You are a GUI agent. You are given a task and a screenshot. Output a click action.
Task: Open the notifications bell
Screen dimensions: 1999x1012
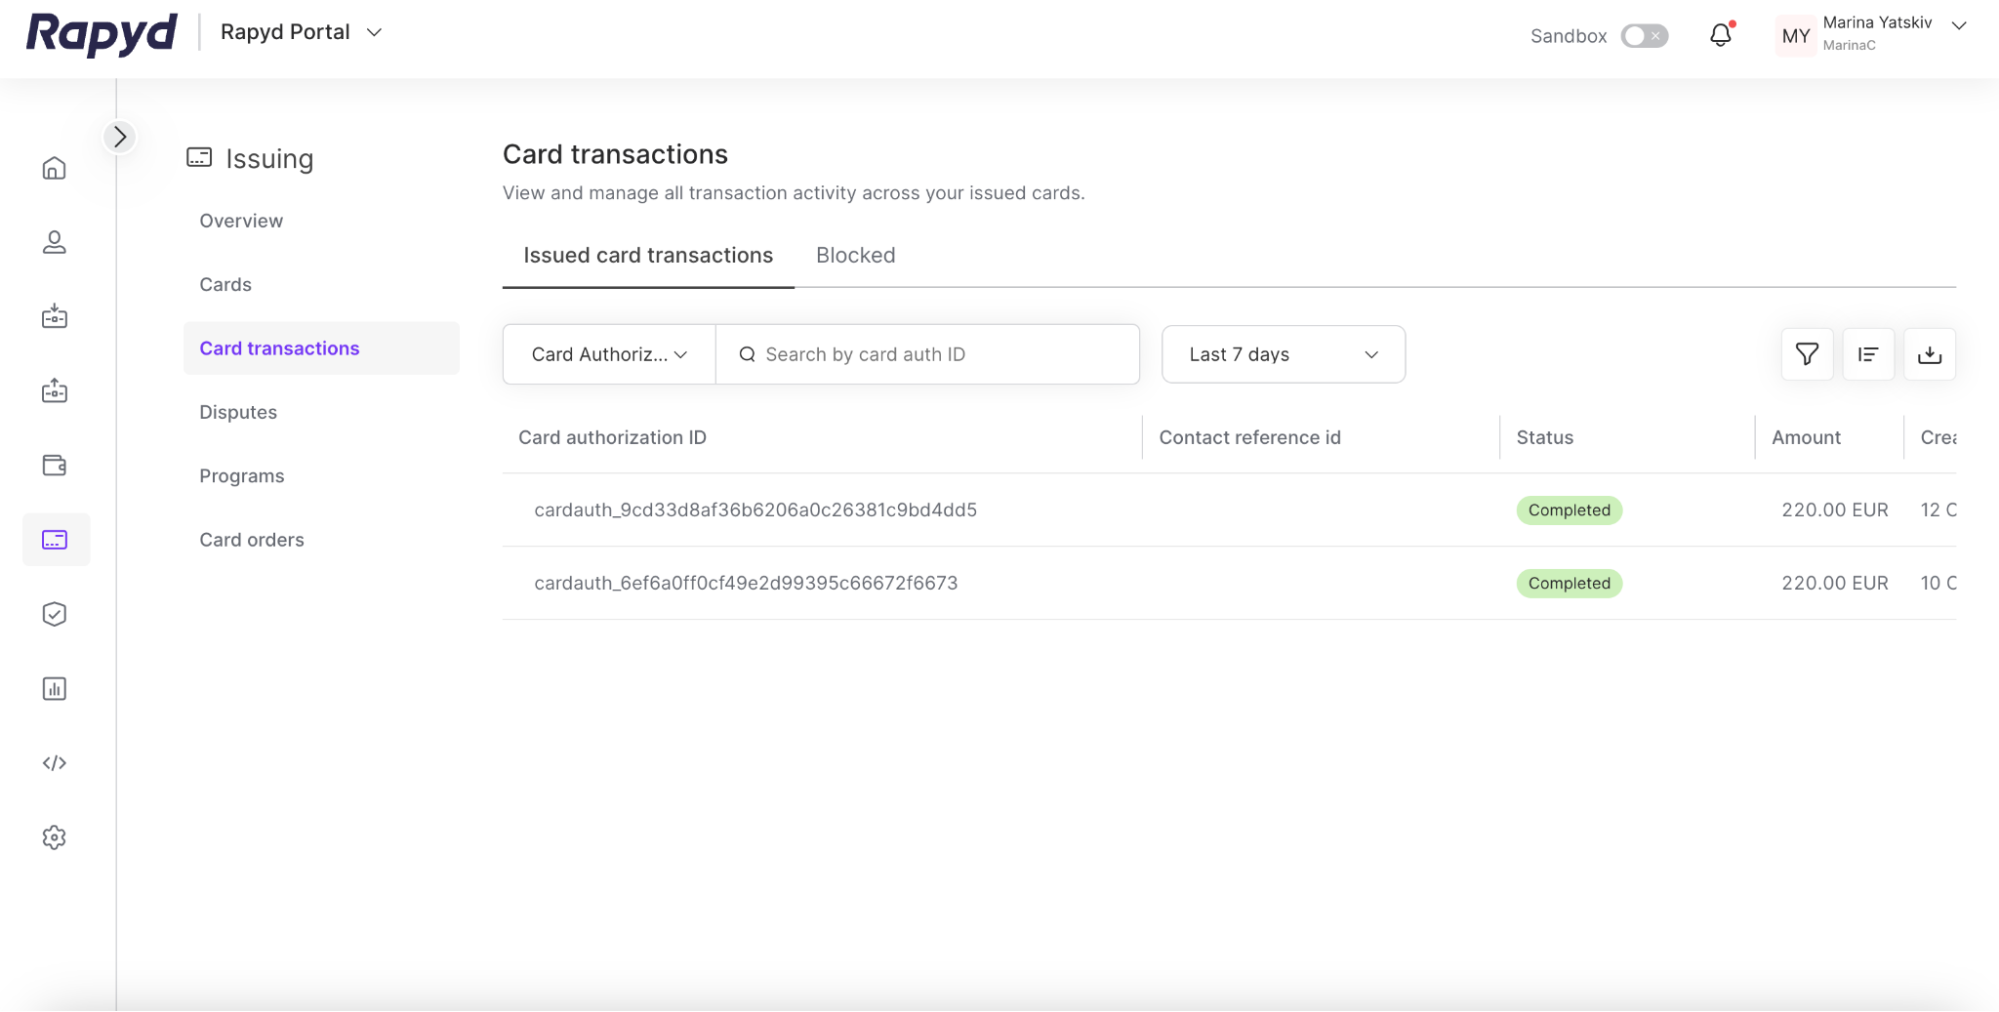click(1720, 36)
